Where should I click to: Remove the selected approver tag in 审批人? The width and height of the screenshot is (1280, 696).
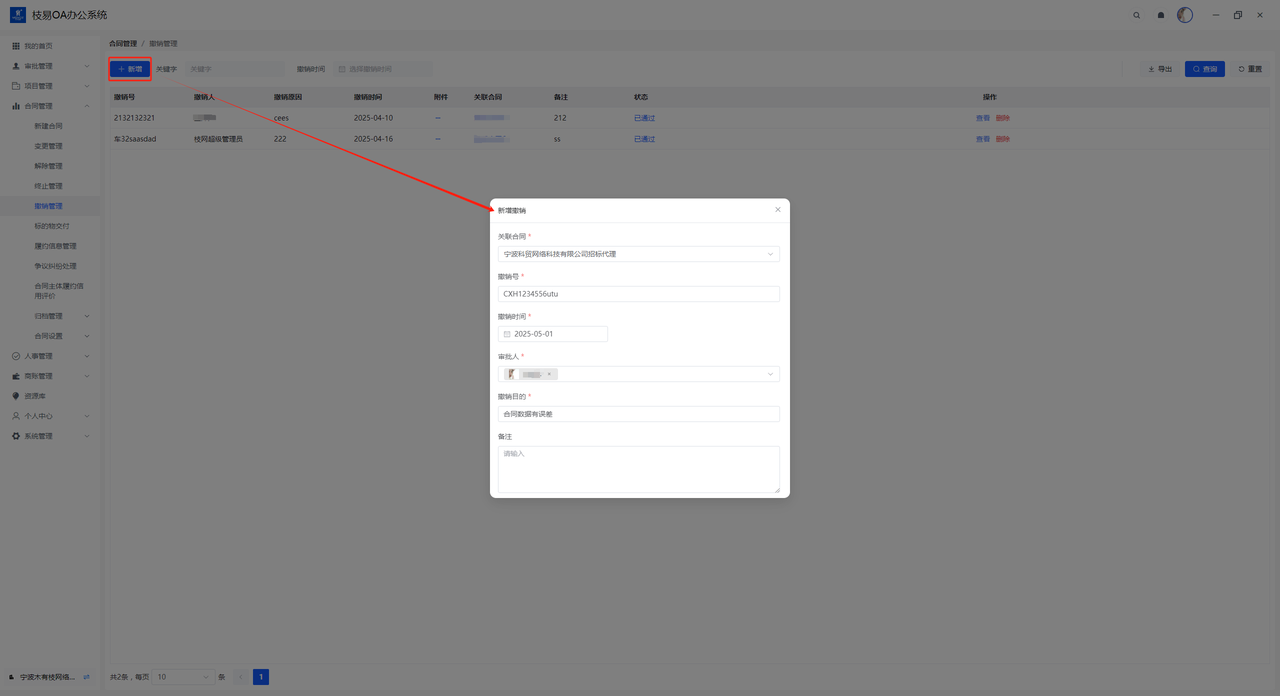(549, 374)
